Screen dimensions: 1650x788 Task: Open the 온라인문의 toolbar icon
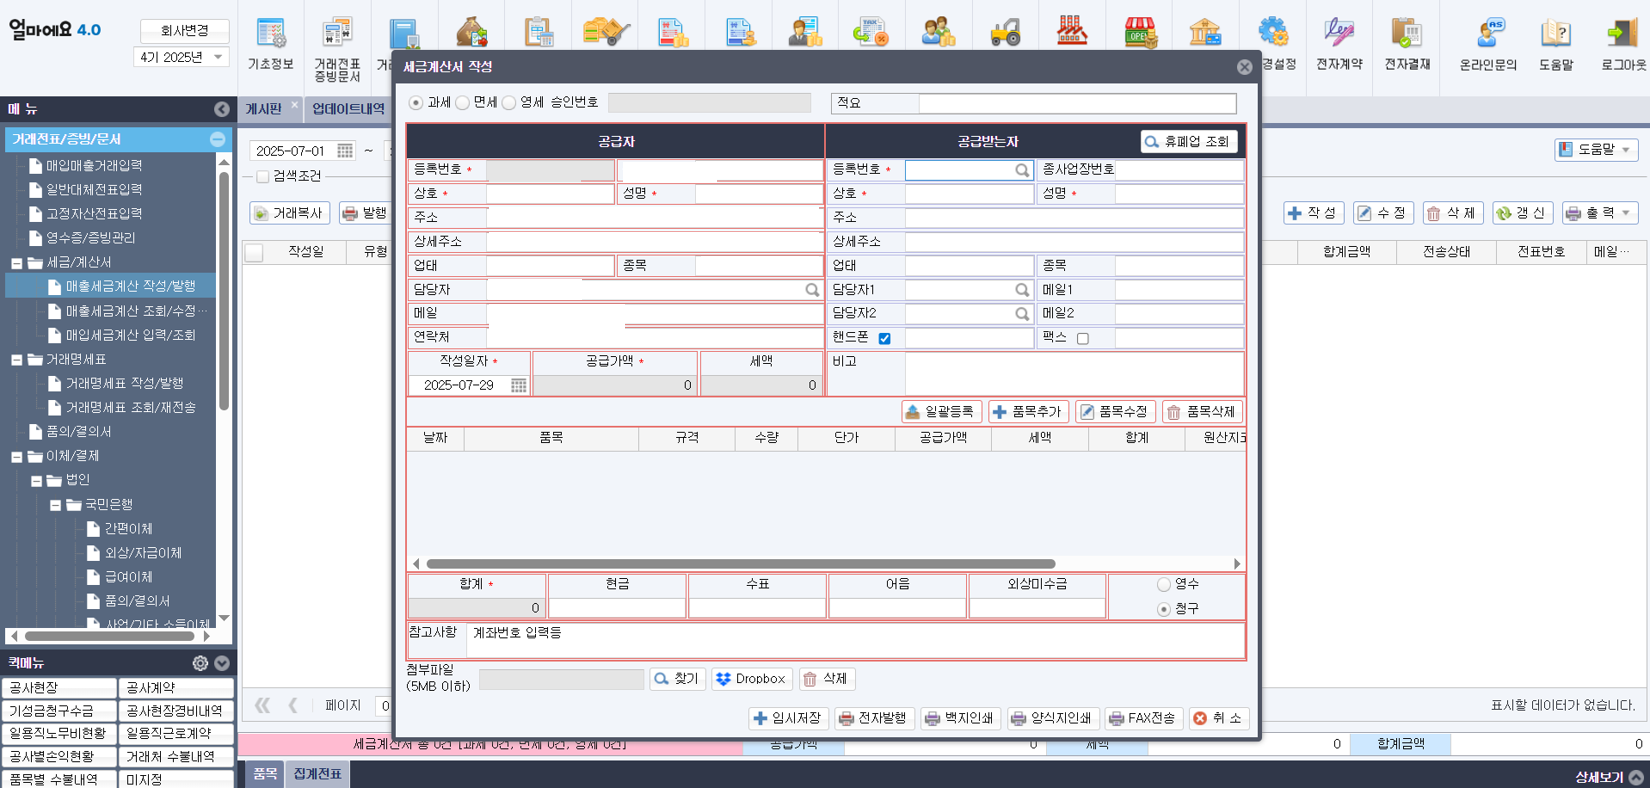click(1488, 44)
